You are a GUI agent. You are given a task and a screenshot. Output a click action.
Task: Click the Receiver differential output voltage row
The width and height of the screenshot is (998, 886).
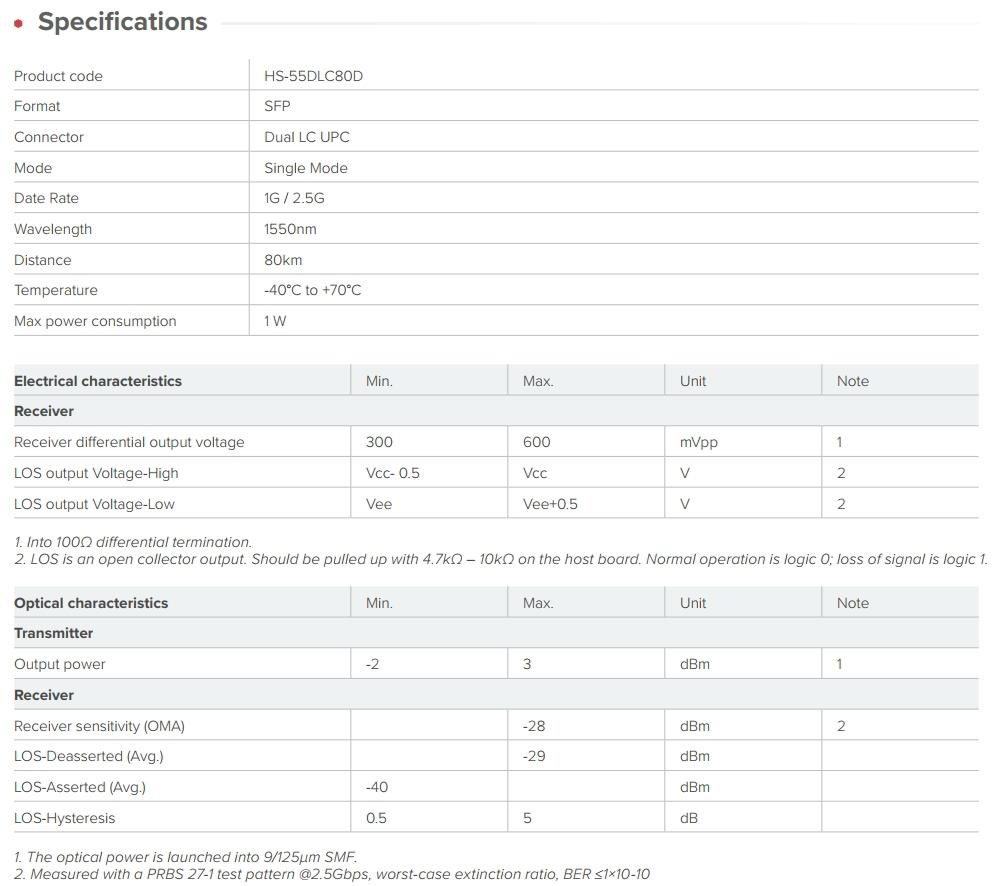(496, 442)
